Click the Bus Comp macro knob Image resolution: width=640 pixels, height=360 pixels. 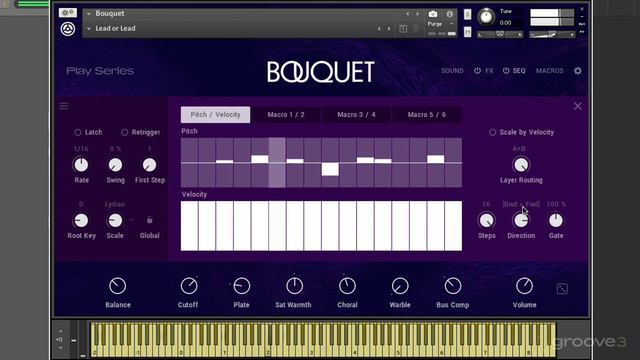point(453,286)
